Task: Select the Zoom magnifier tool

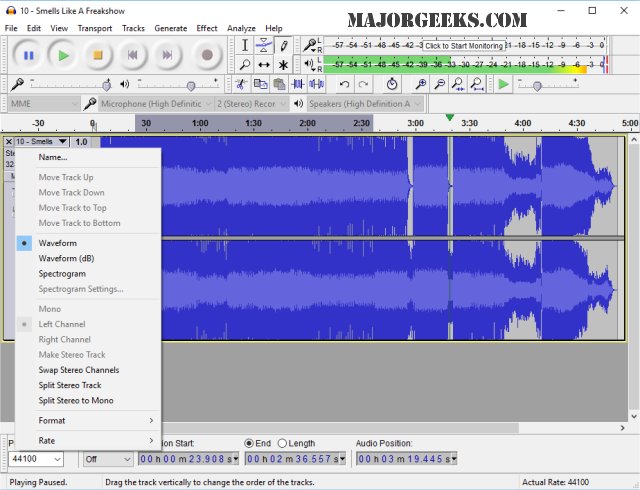Action: 244,65
